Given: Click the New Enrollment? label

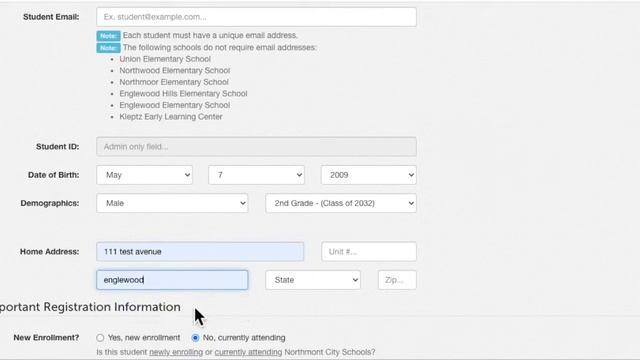Looking at the screenshot, I should pos(46,338).
